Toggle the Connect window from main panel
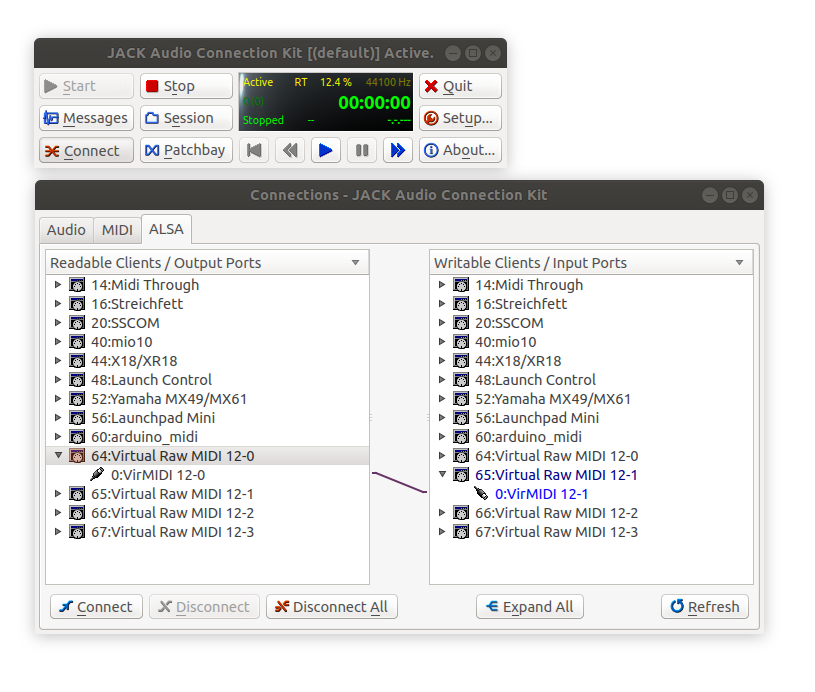 [86, 150]
